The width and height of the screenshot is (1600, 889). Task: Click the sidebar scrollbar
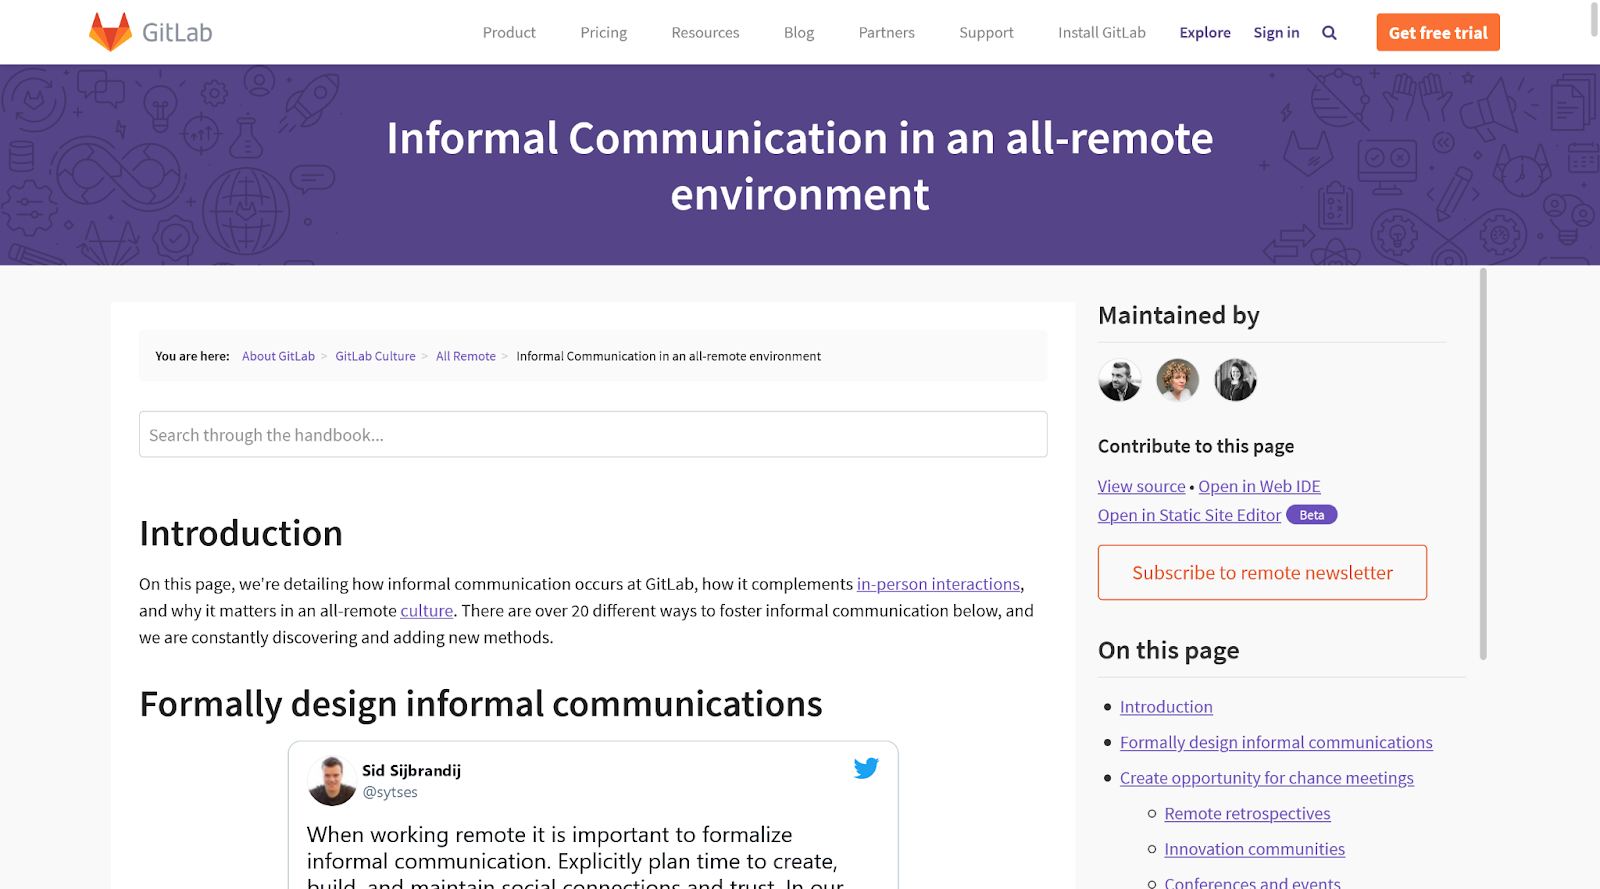tap(1483, 464)
